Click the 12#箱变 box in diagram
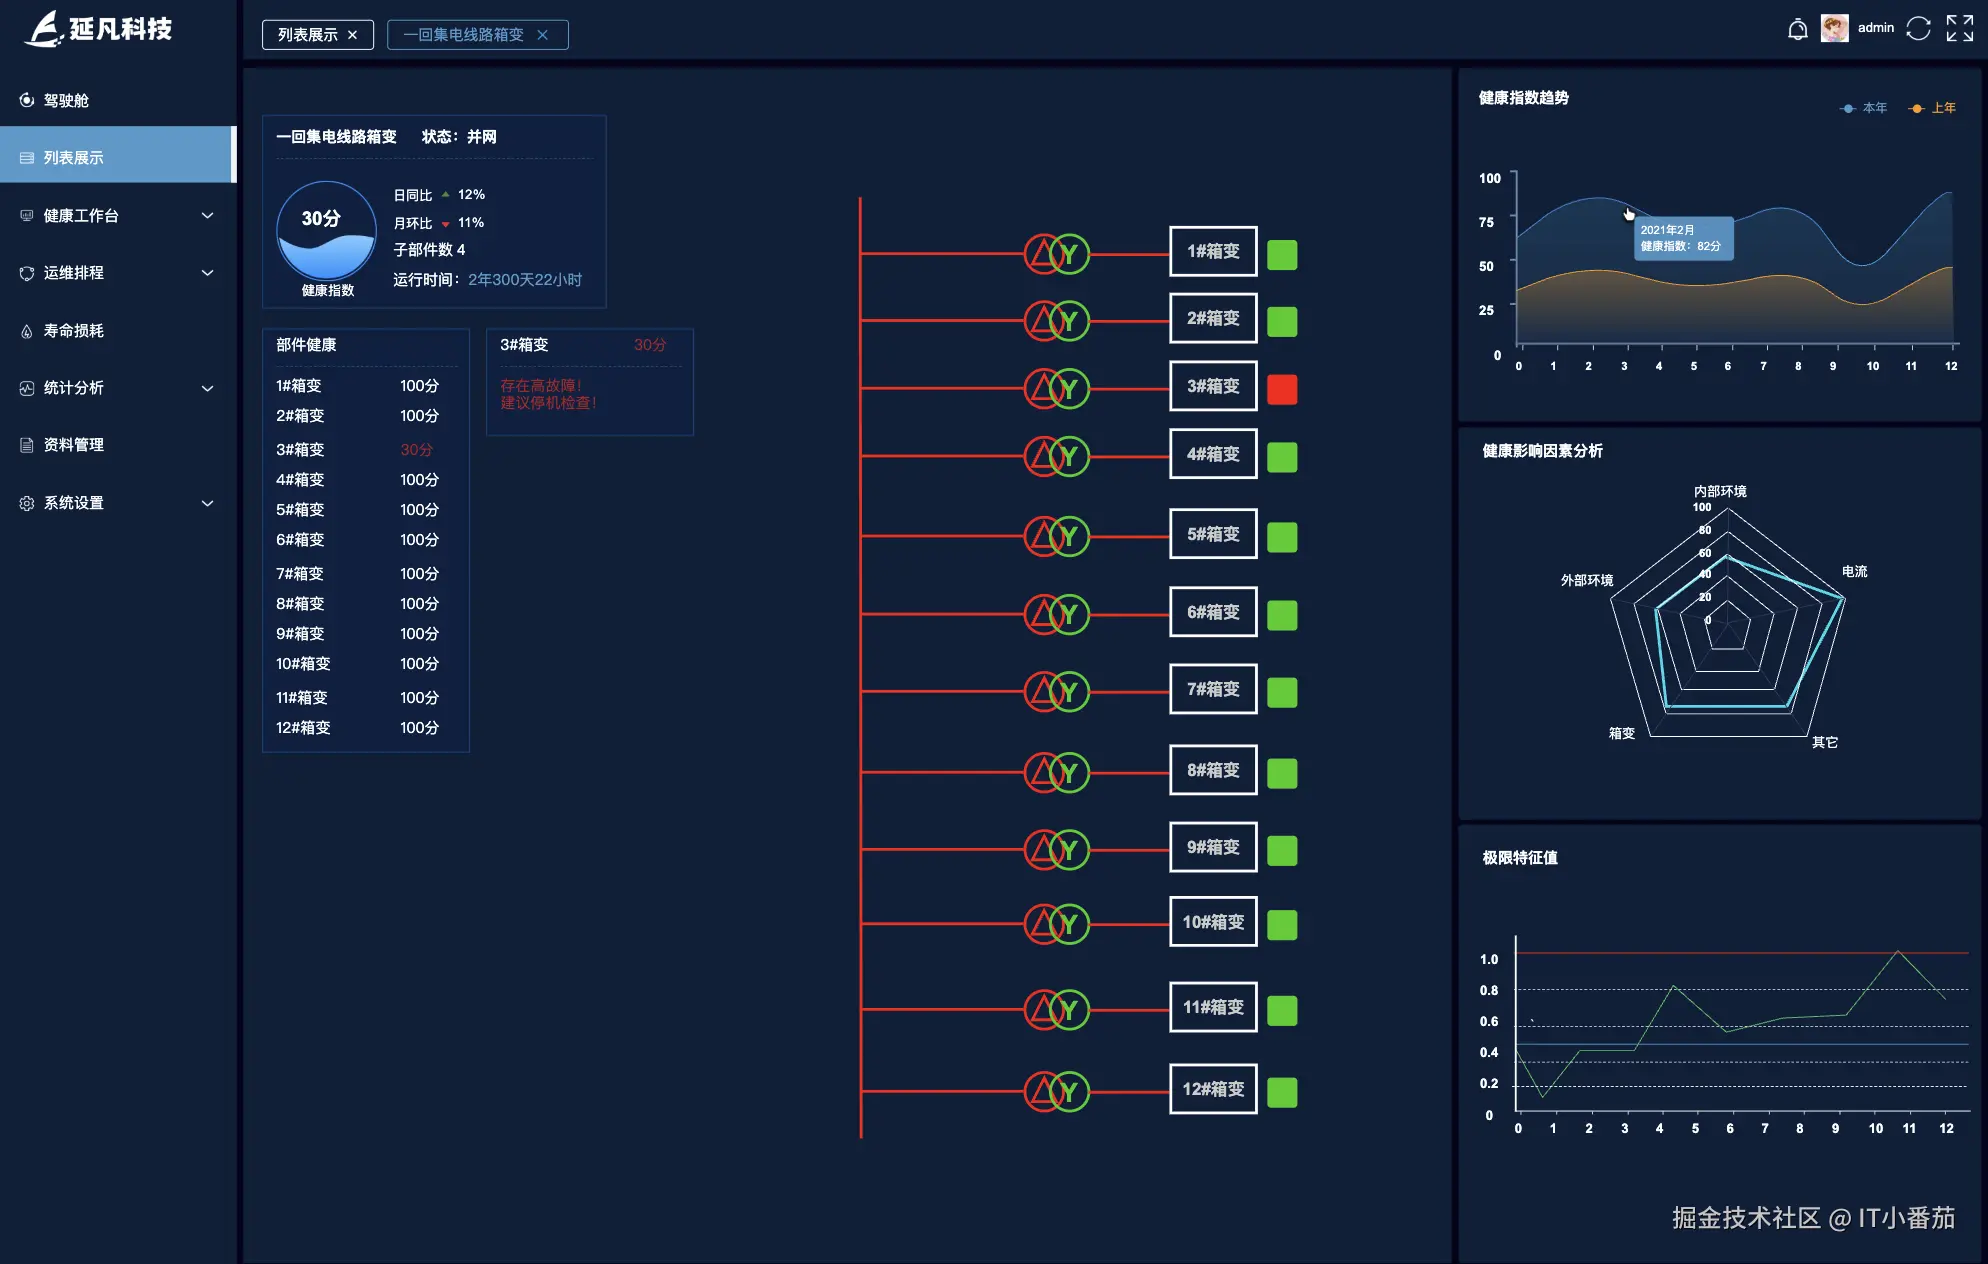Image resolution: width=1988 pixels, height=1264 pixels. coord(1213,1089)
